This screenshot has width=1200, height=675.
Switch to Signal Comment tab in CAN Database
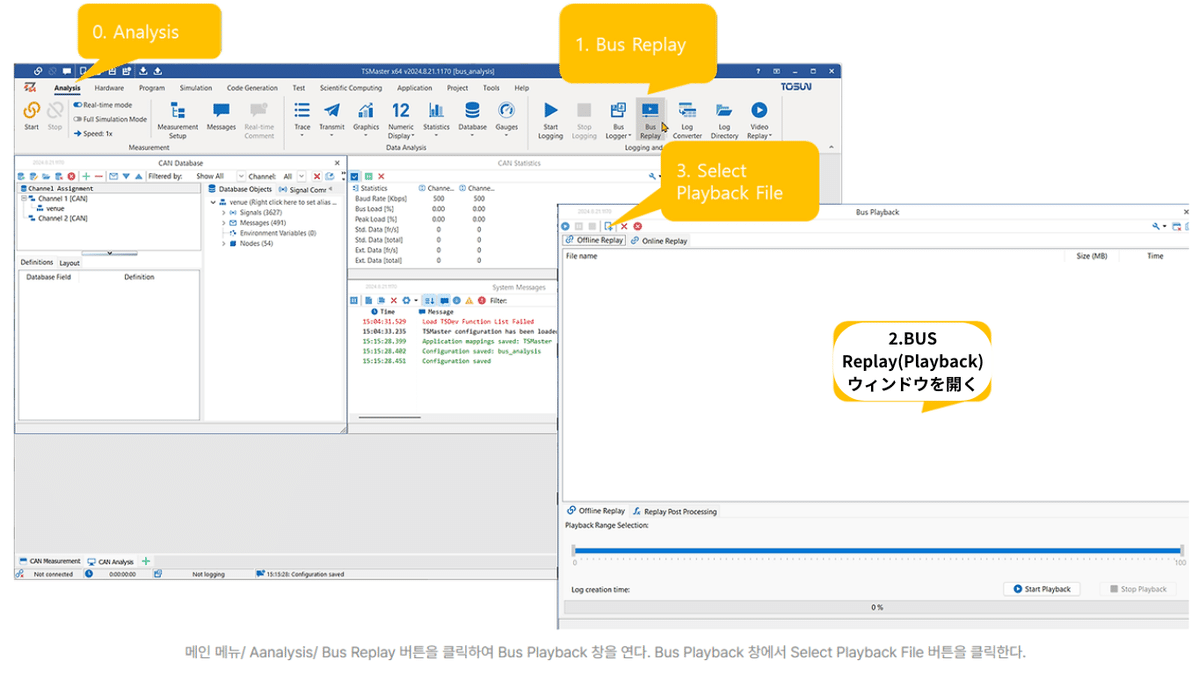302,189
